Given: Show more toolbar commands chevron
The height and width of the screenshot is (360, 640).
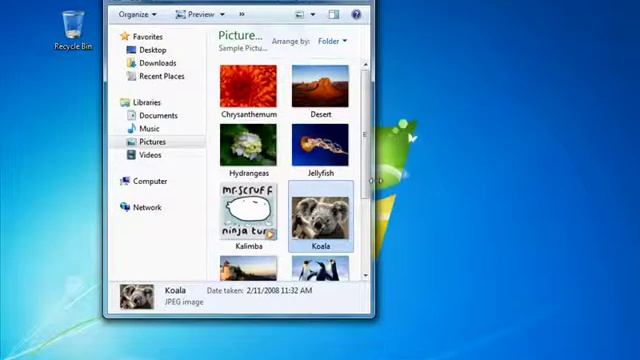Looking at the screenshot, I should click(242, 14).
